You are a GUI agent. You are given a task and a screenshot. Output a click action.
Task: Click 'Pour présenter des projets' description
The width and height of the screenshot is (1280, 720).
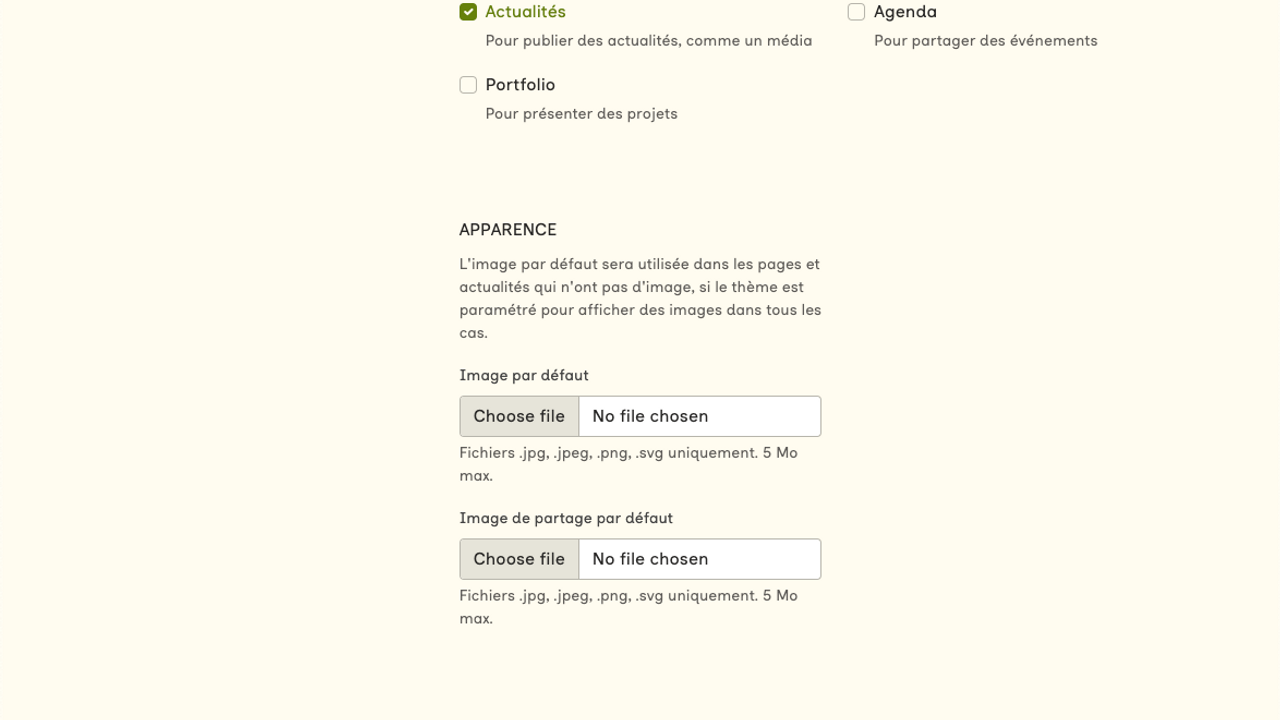coord(581,114)
